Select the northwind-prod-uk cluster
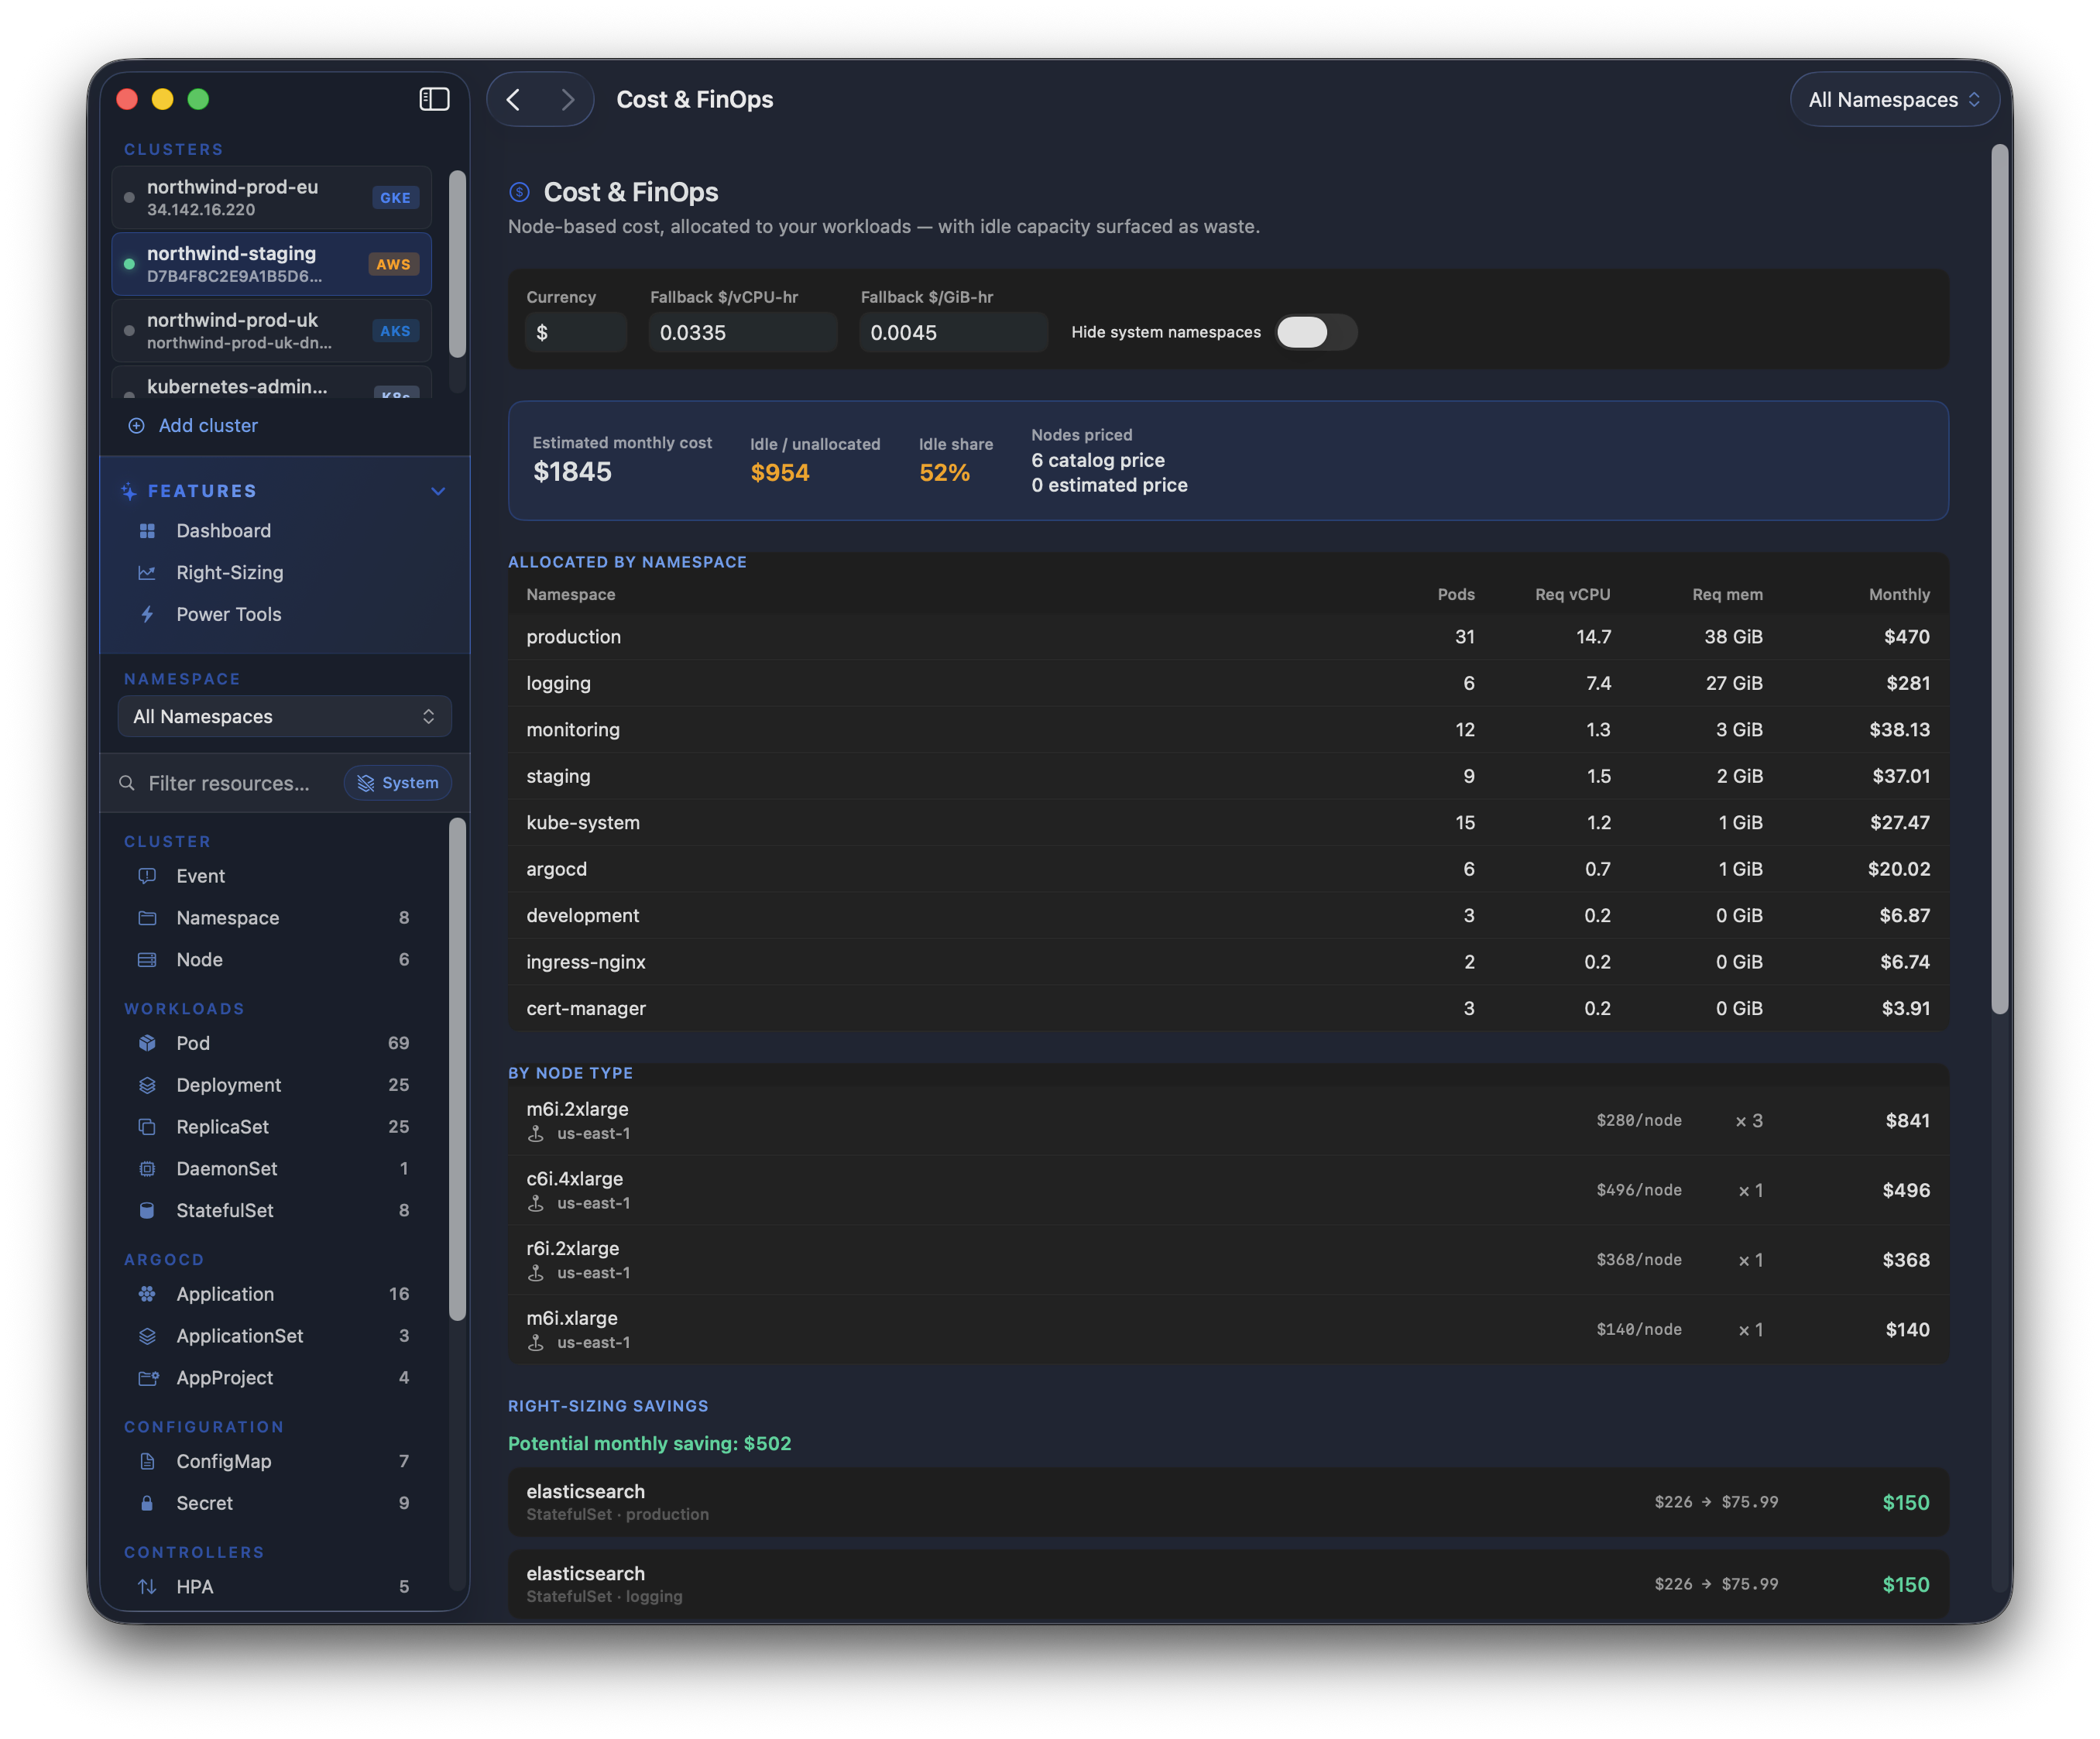 (272, 330)
